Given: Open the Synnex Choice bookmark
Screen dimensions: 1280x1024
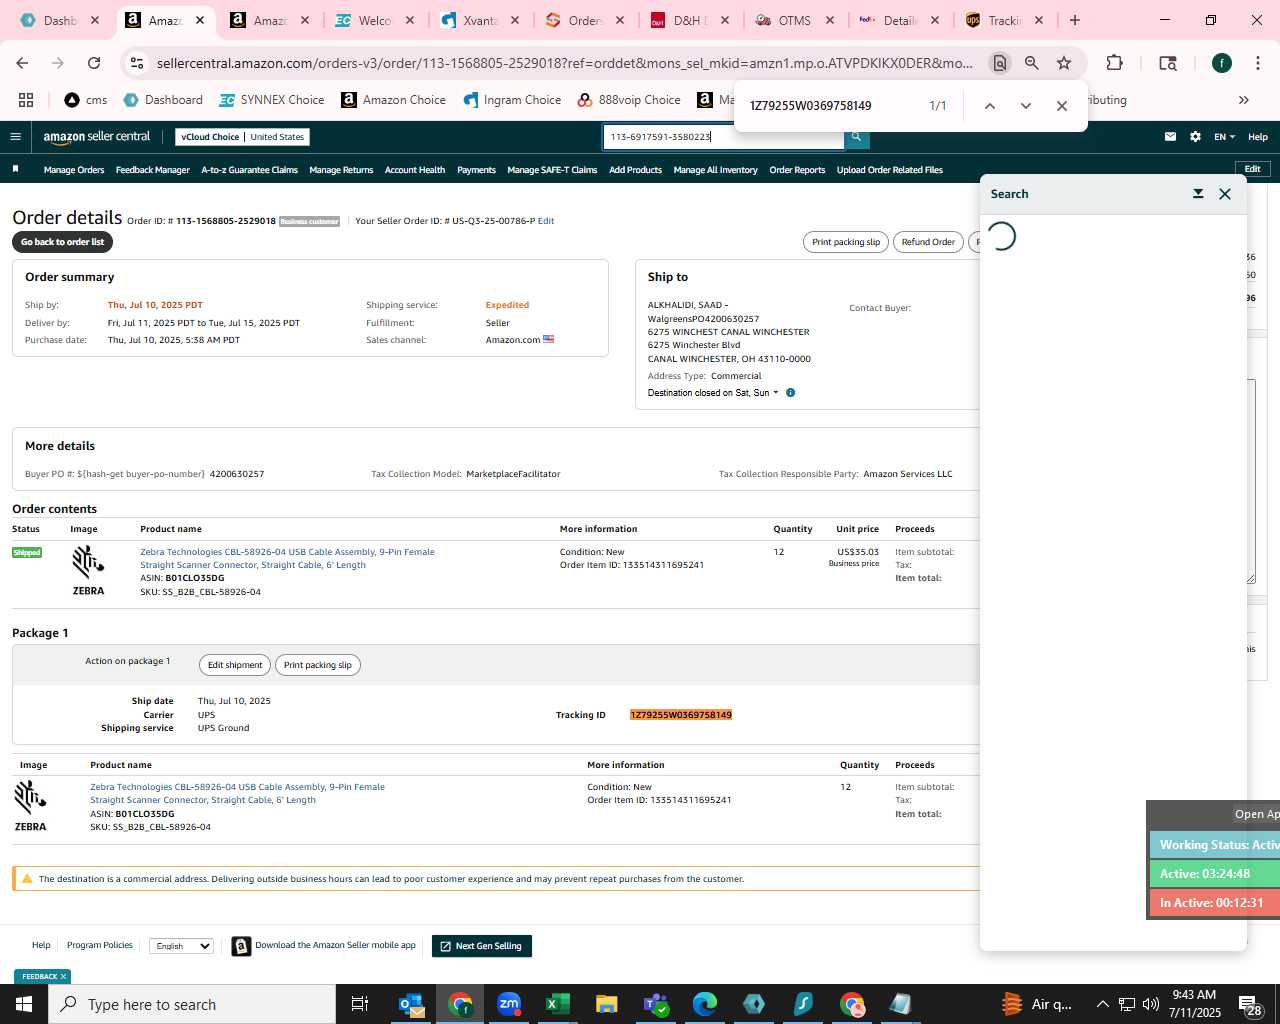Looking at the screenshot, I should pyautogui.click(x=271, y=100).
